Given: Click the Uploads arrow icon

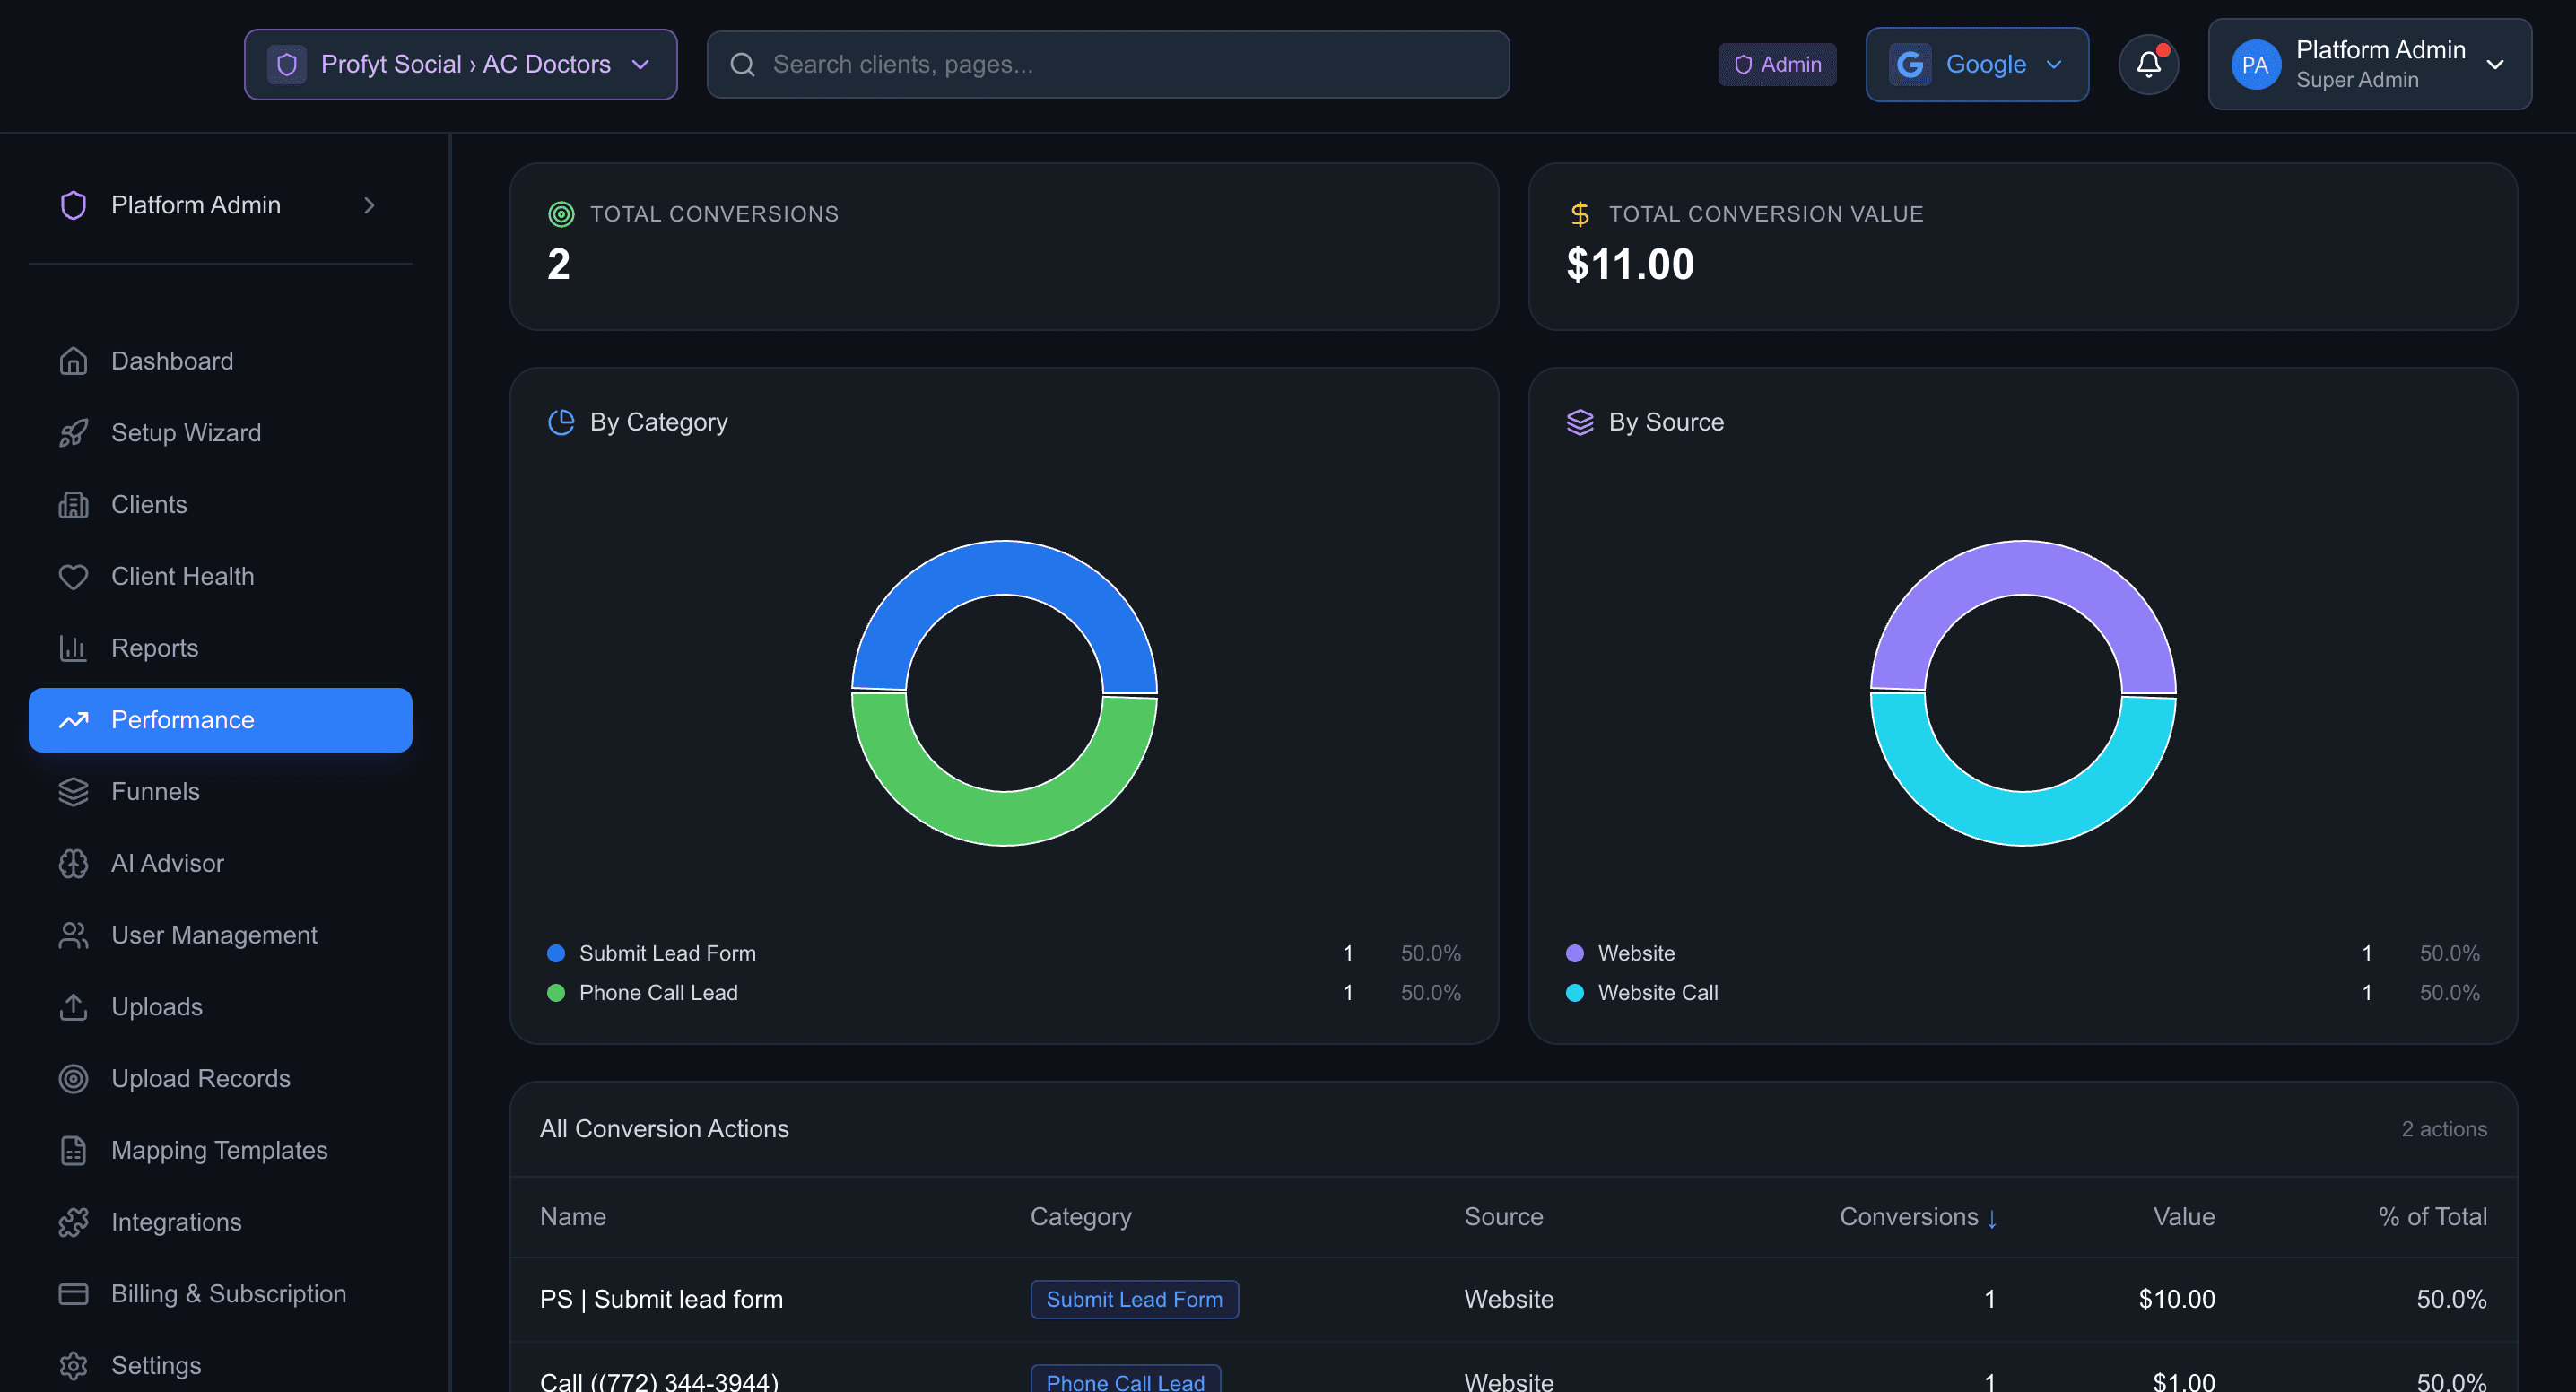Looking at the screenshot, I should click(73, 1007).
